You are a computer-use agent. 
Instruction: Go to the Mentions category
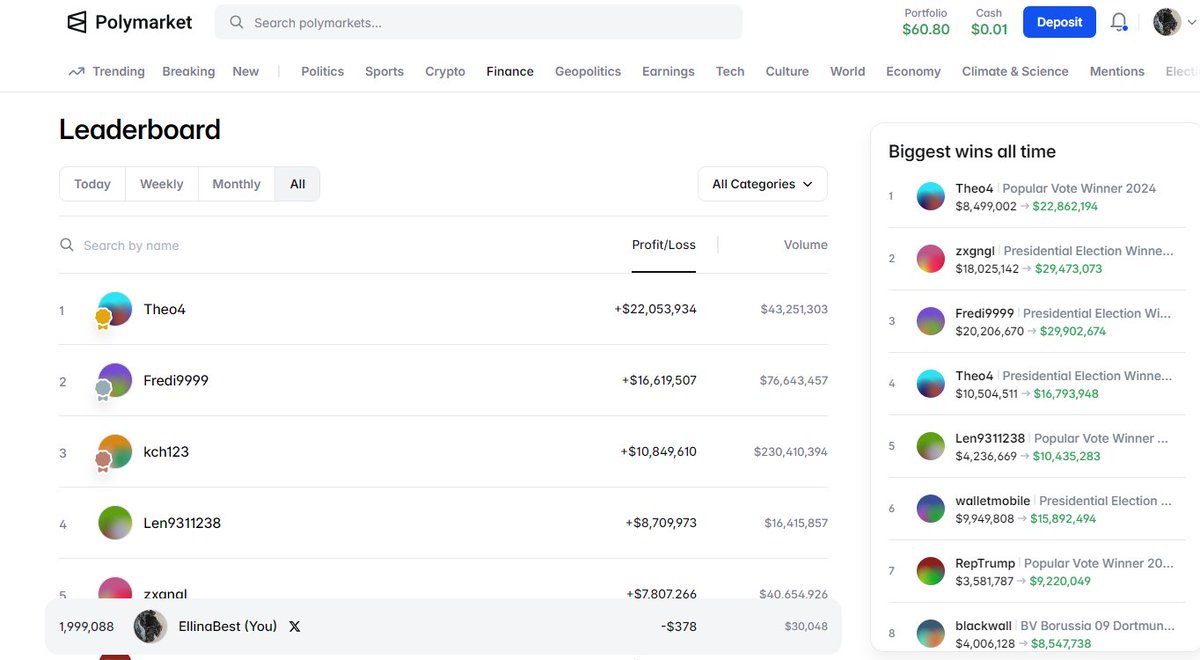coord(1117,71)
